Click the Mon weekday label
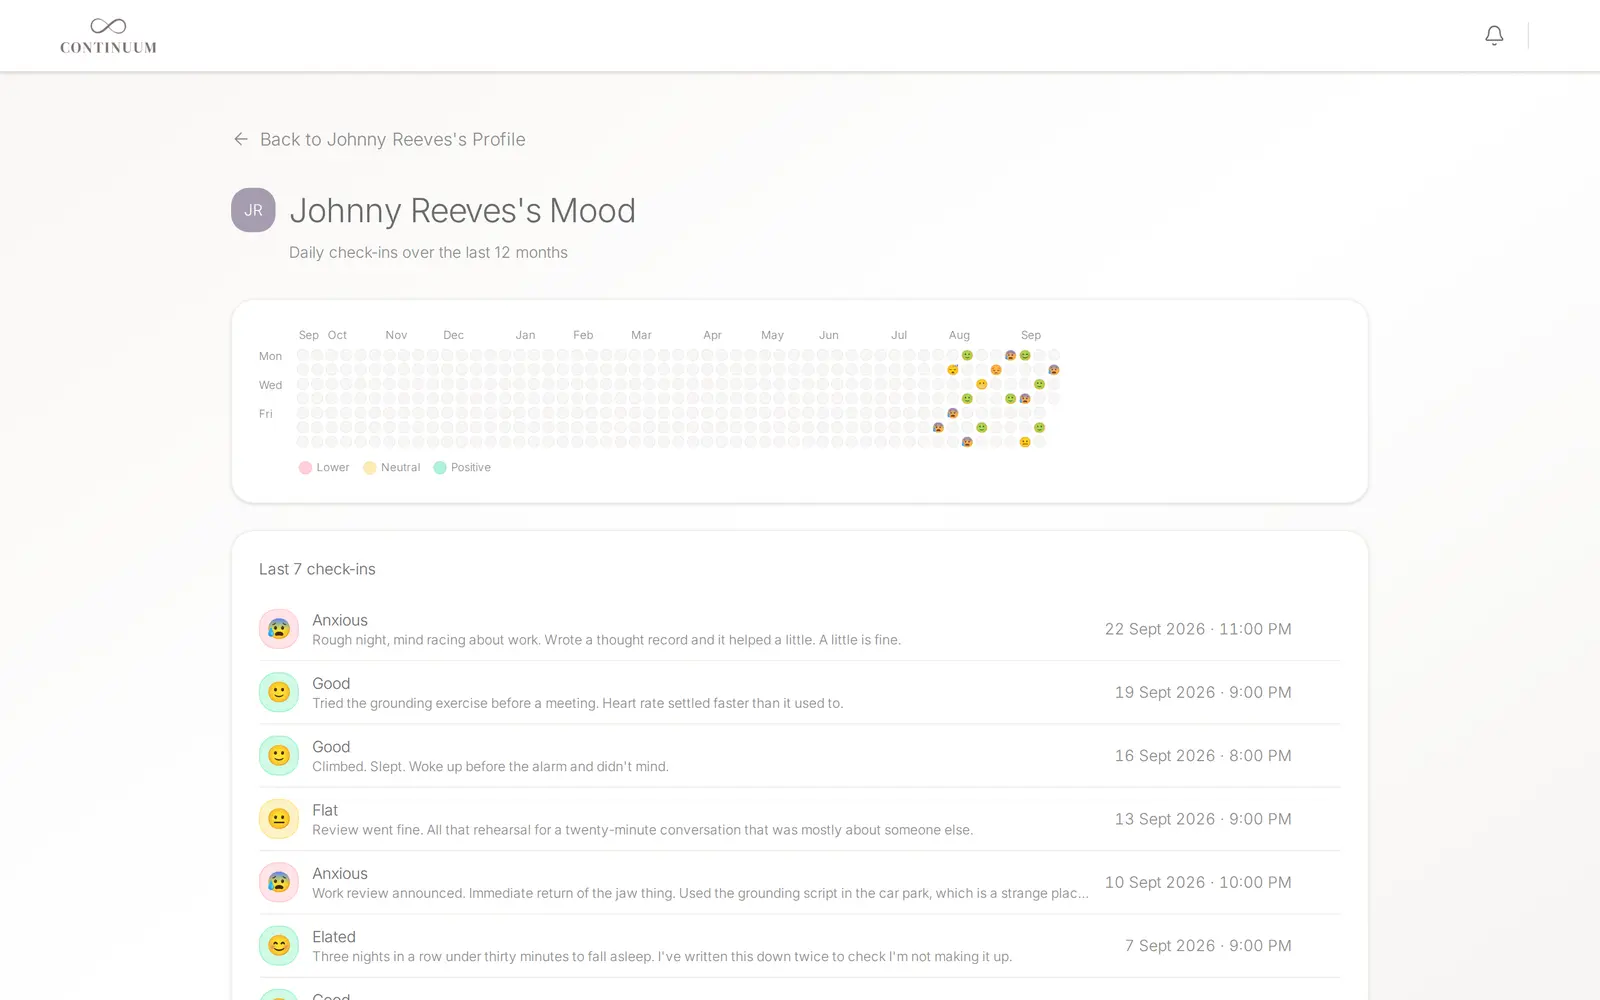Viewport: 1600px width, 1000px height. [270, 356]
